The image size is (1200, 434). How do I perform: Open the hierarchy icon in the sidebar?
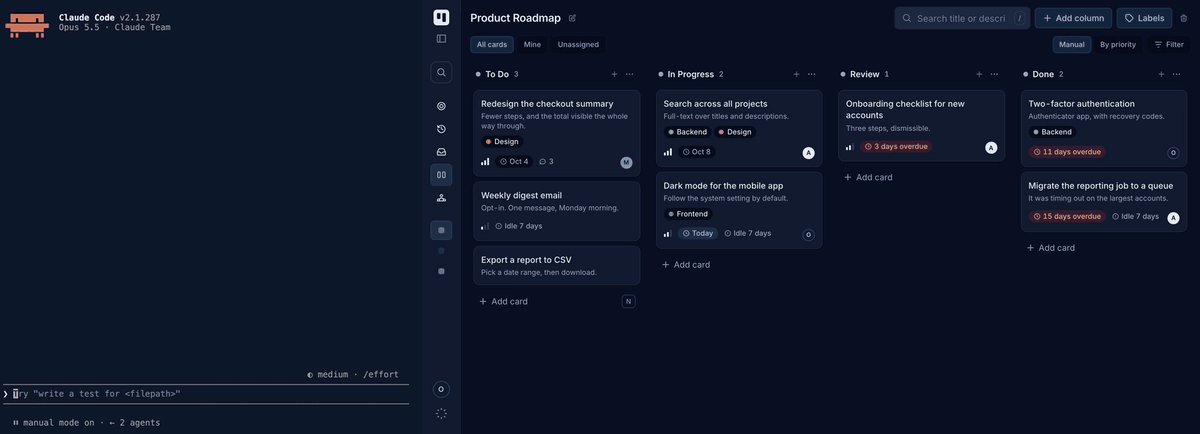pyautogui.click(x=441, y=198)
